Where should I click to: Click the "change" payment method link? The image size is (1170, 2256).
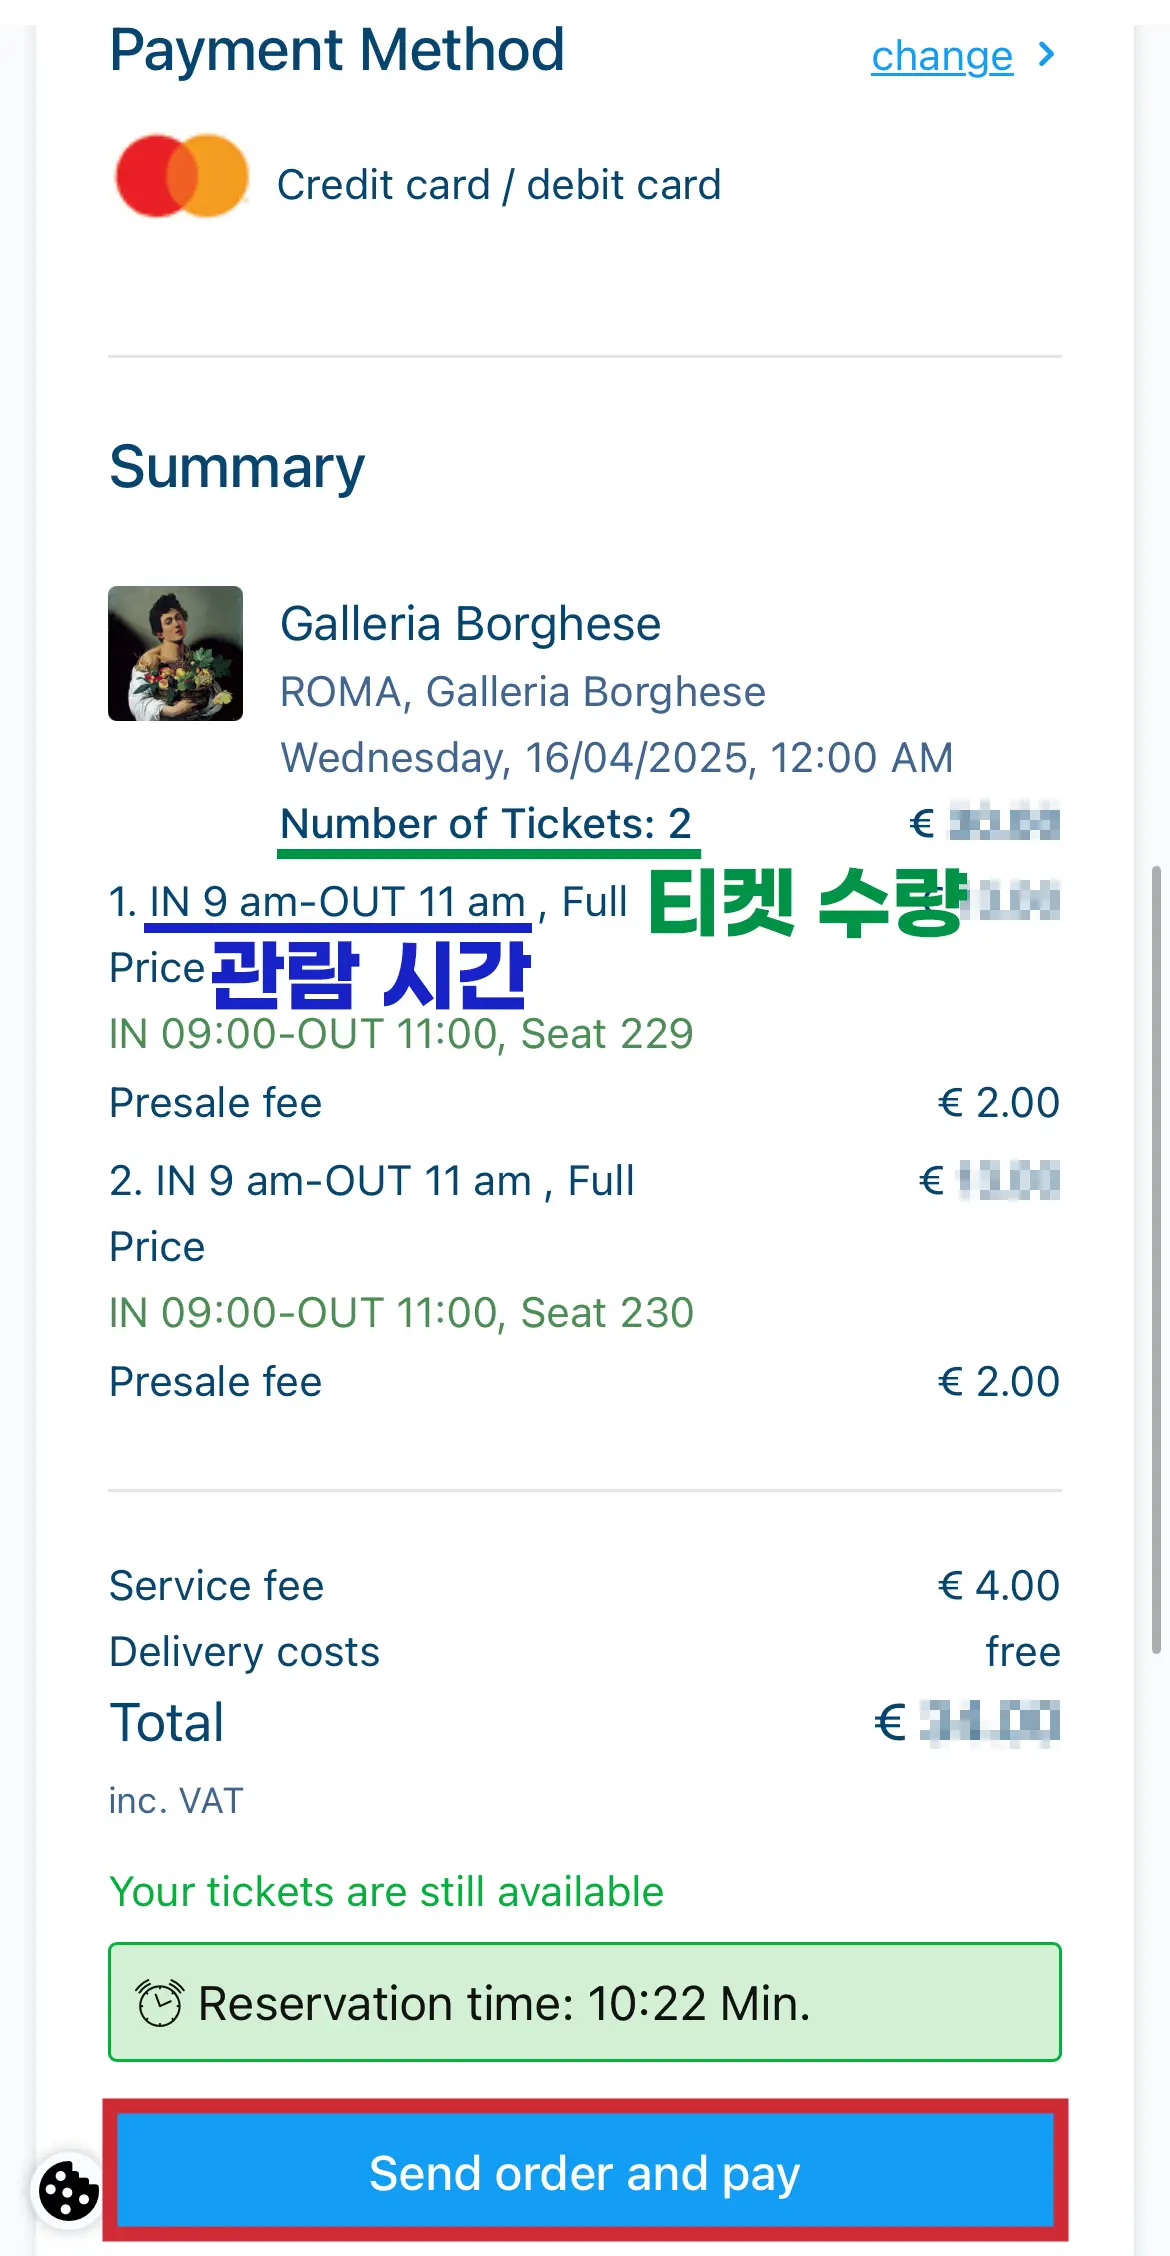(x=941, y=57)
